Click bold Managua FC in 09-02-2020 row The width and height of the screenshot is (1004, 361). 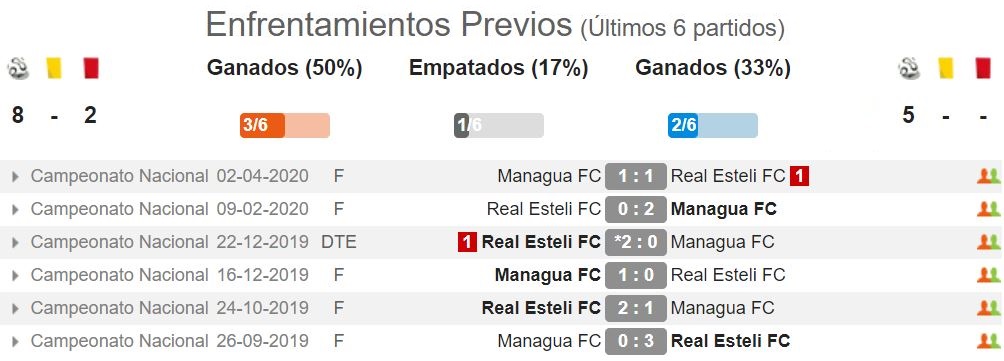[724, 209]
